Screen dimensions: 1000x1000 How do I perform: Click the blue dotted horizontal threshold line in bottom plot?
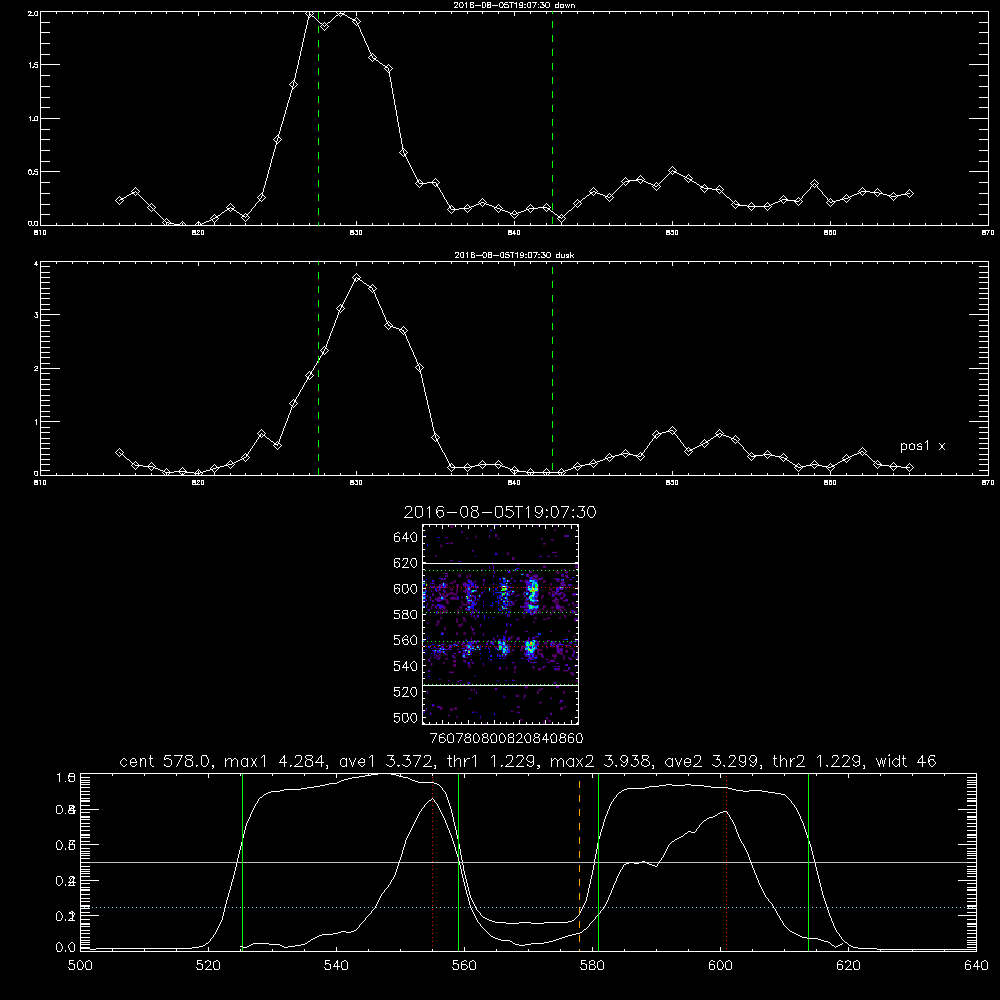click(528, 907)
